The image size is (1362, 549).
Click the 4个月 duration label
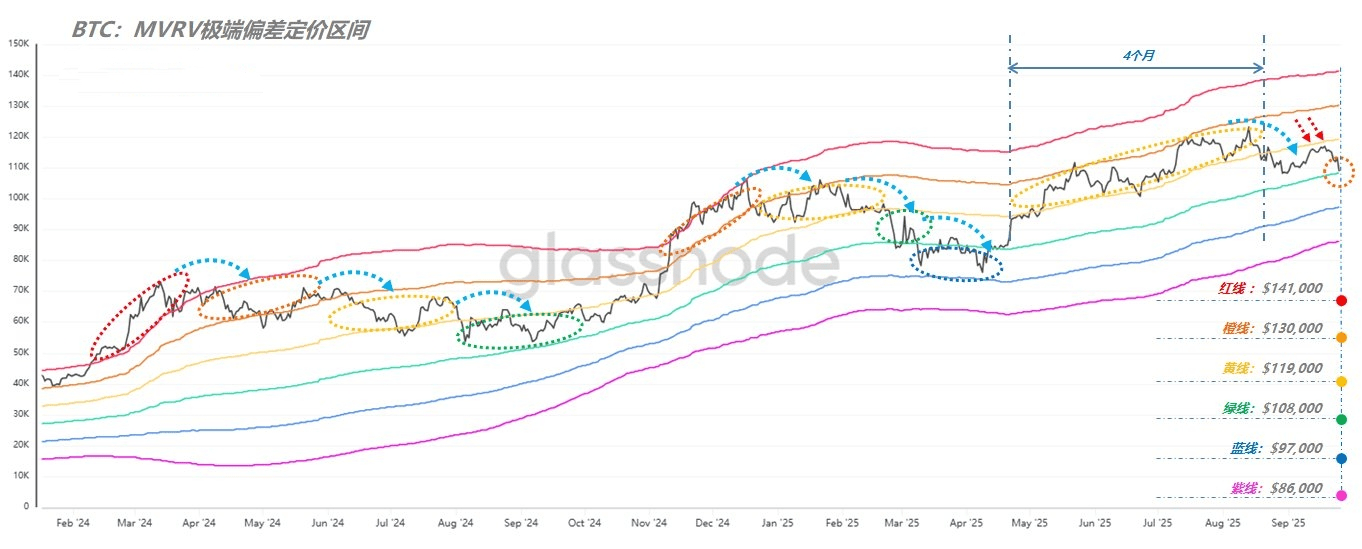pyautogui.click(x=1138, y=56)
